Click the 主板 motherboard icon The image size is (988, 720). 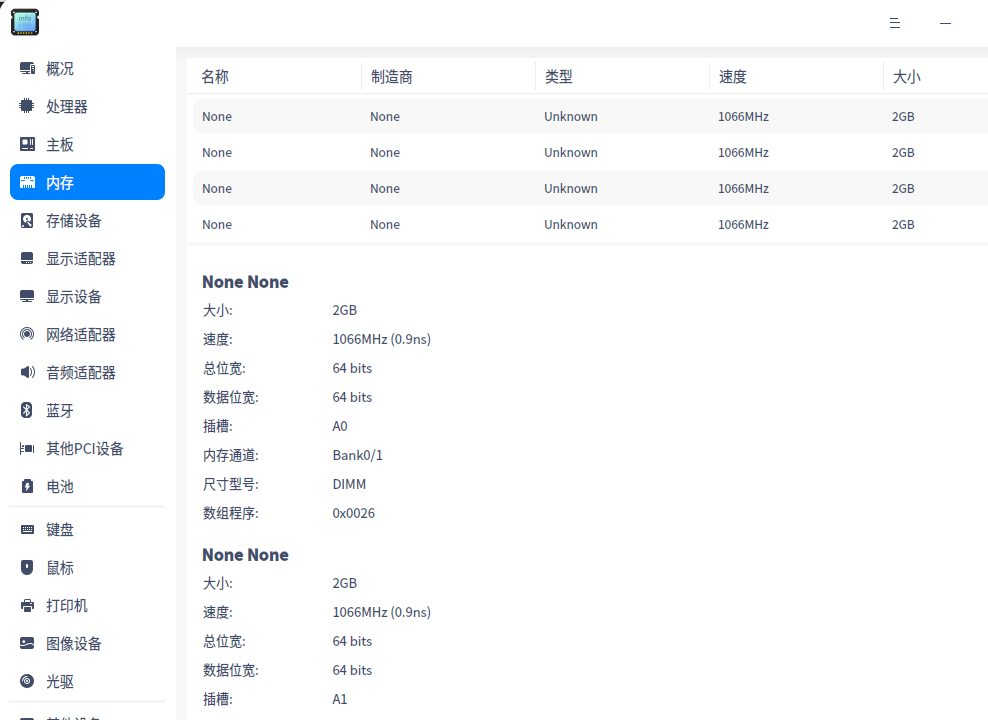[x=27, y=144]
